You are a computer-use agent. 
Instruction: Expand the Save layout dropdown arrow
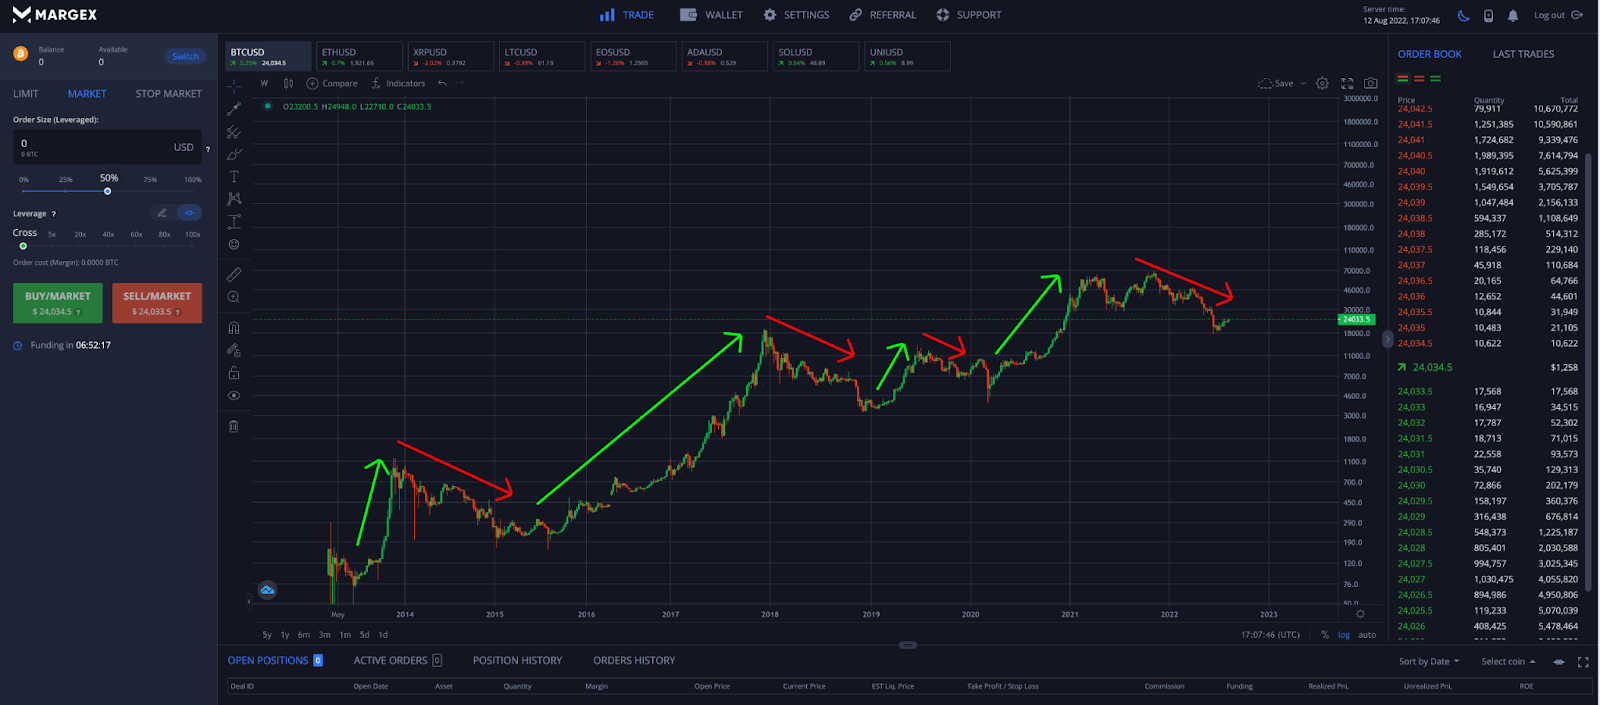[x=1303, y=84]
